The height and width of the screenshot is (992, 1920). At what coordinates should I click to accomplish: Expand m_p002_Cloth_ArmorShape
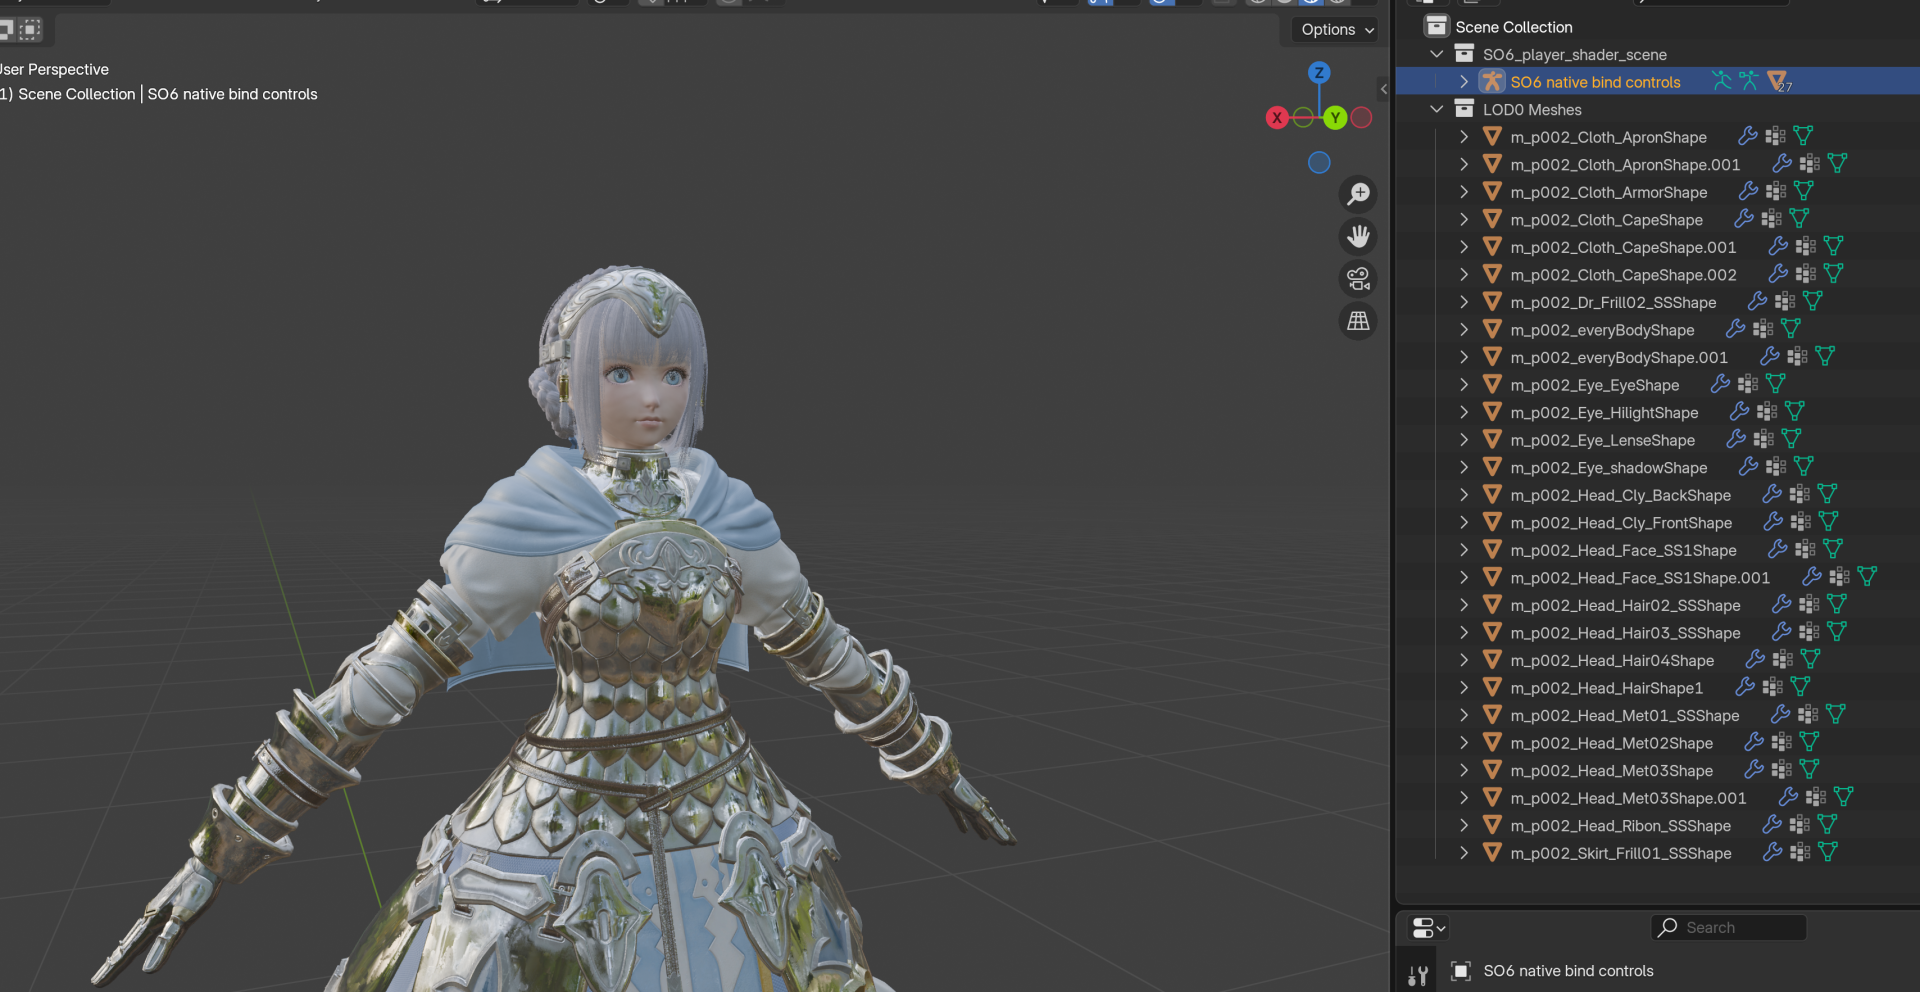[x=1464, y=191]
